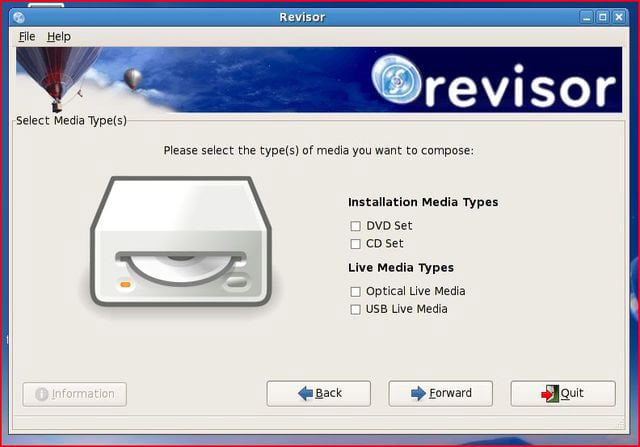
Task: Click the greyed-out Information button
Action: pyautogui.click(x=75, y=394)
